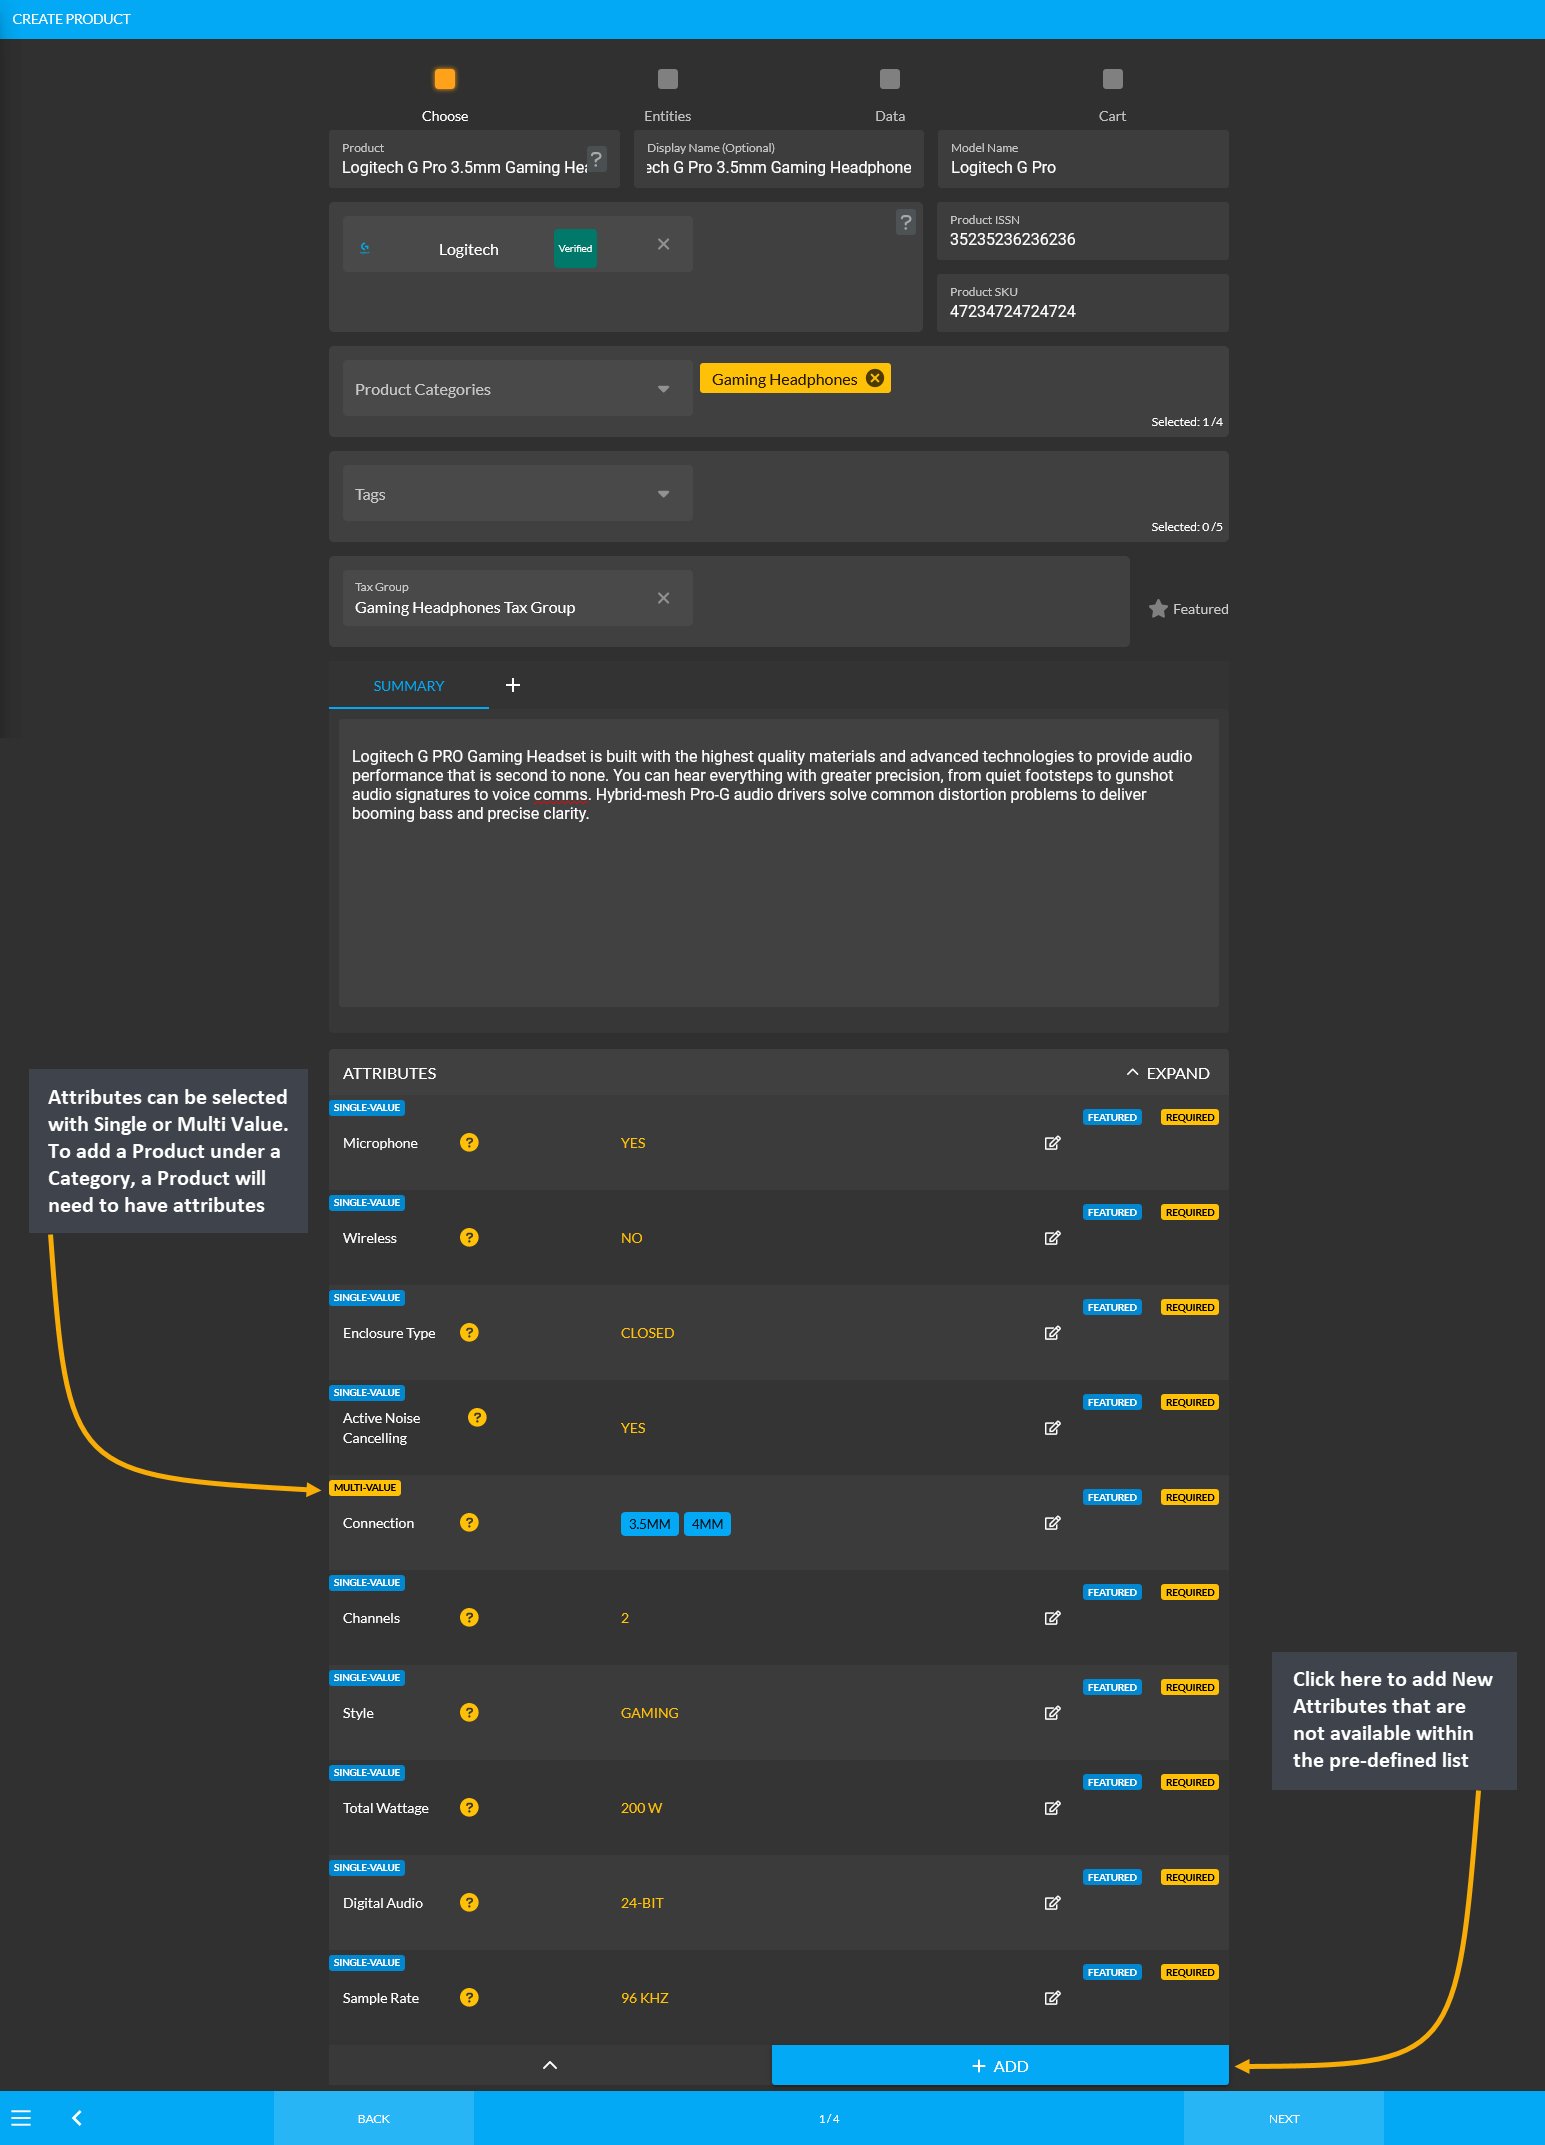1545x2145 pixels.
Task: Edit the Channels attribute value
Action: pos(1052,1618)
